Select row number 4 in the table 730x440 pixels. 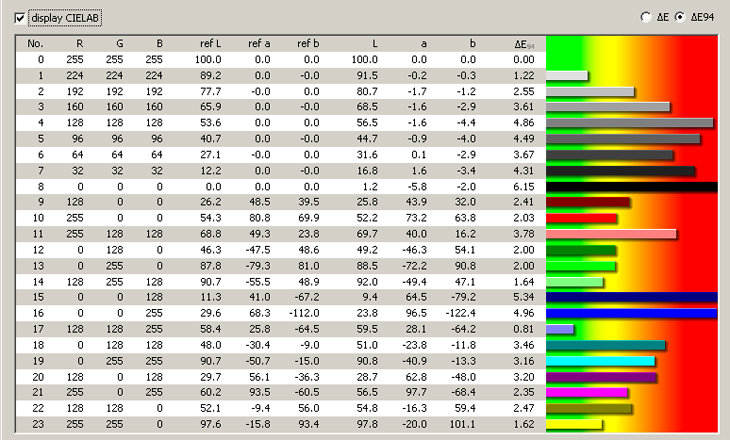tap(35, 123)
